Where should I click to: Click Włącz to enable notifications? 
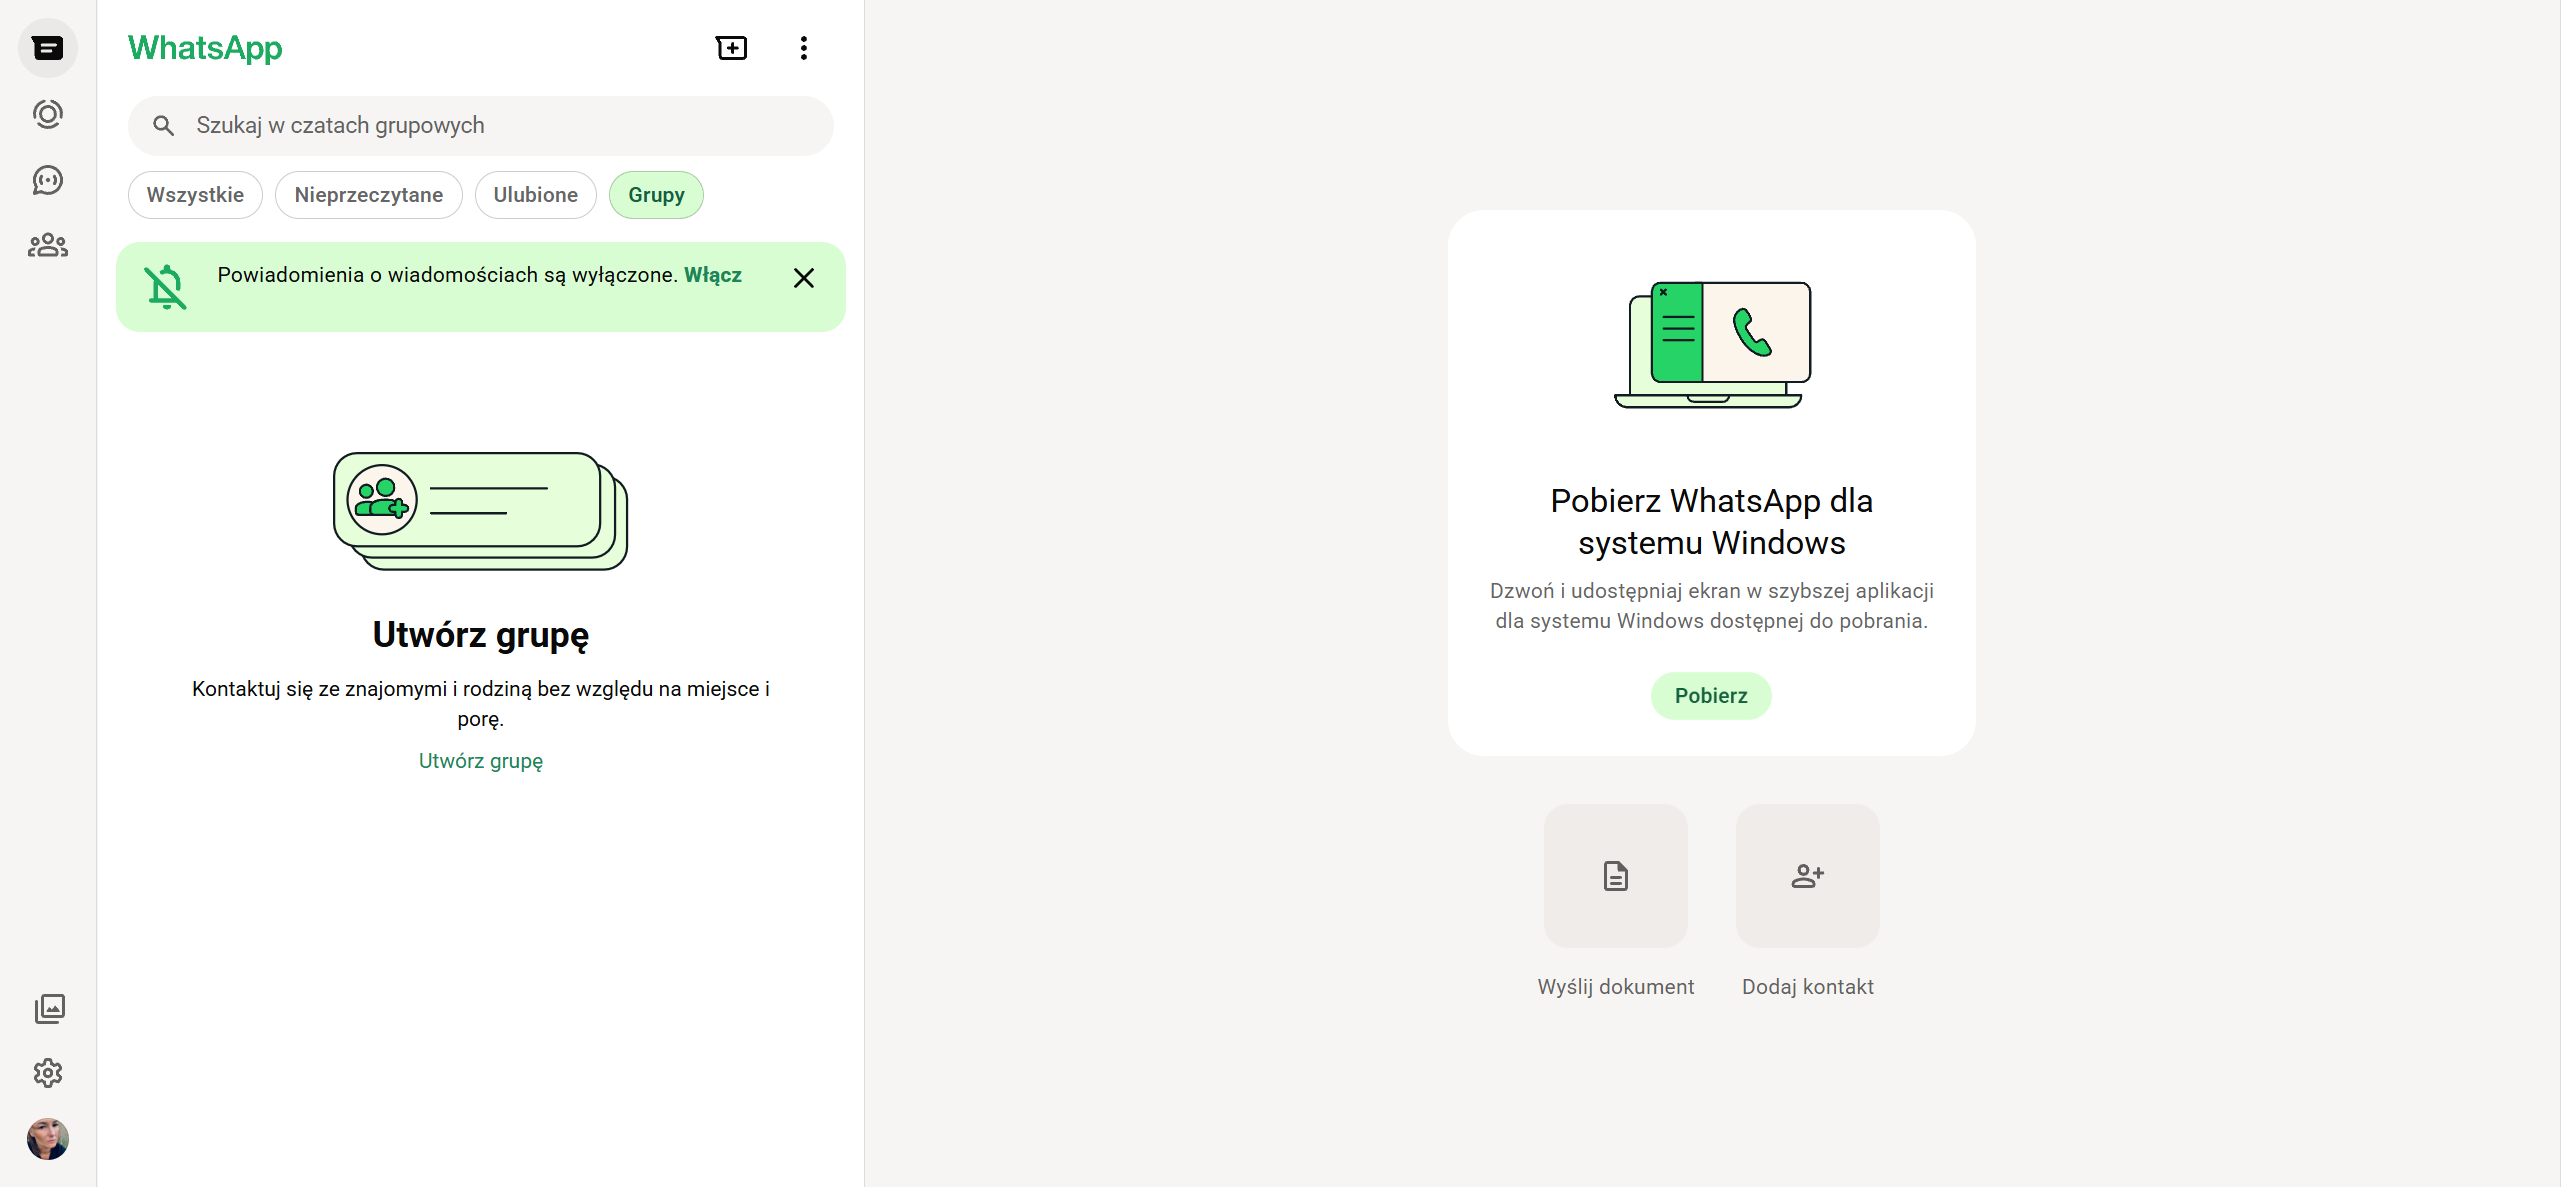point(713,274)
